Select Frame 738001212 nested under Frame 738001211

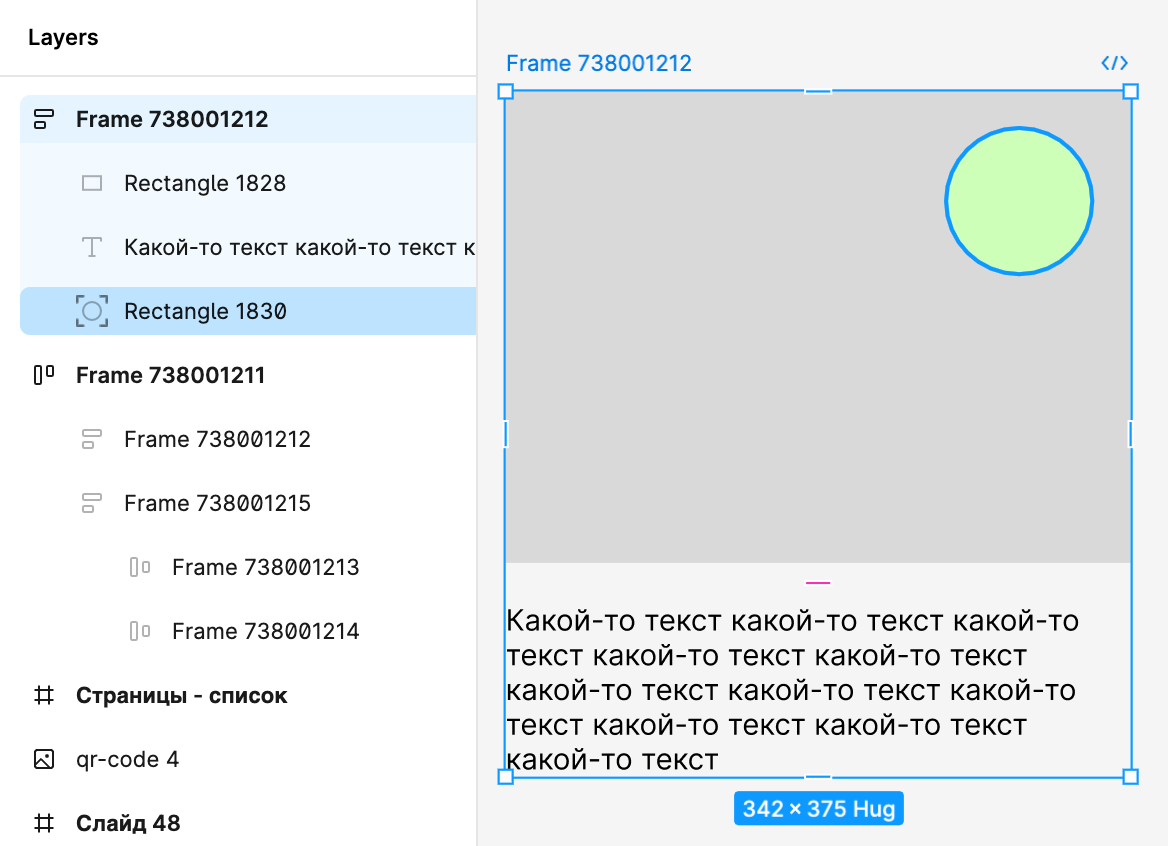[217, 440]
